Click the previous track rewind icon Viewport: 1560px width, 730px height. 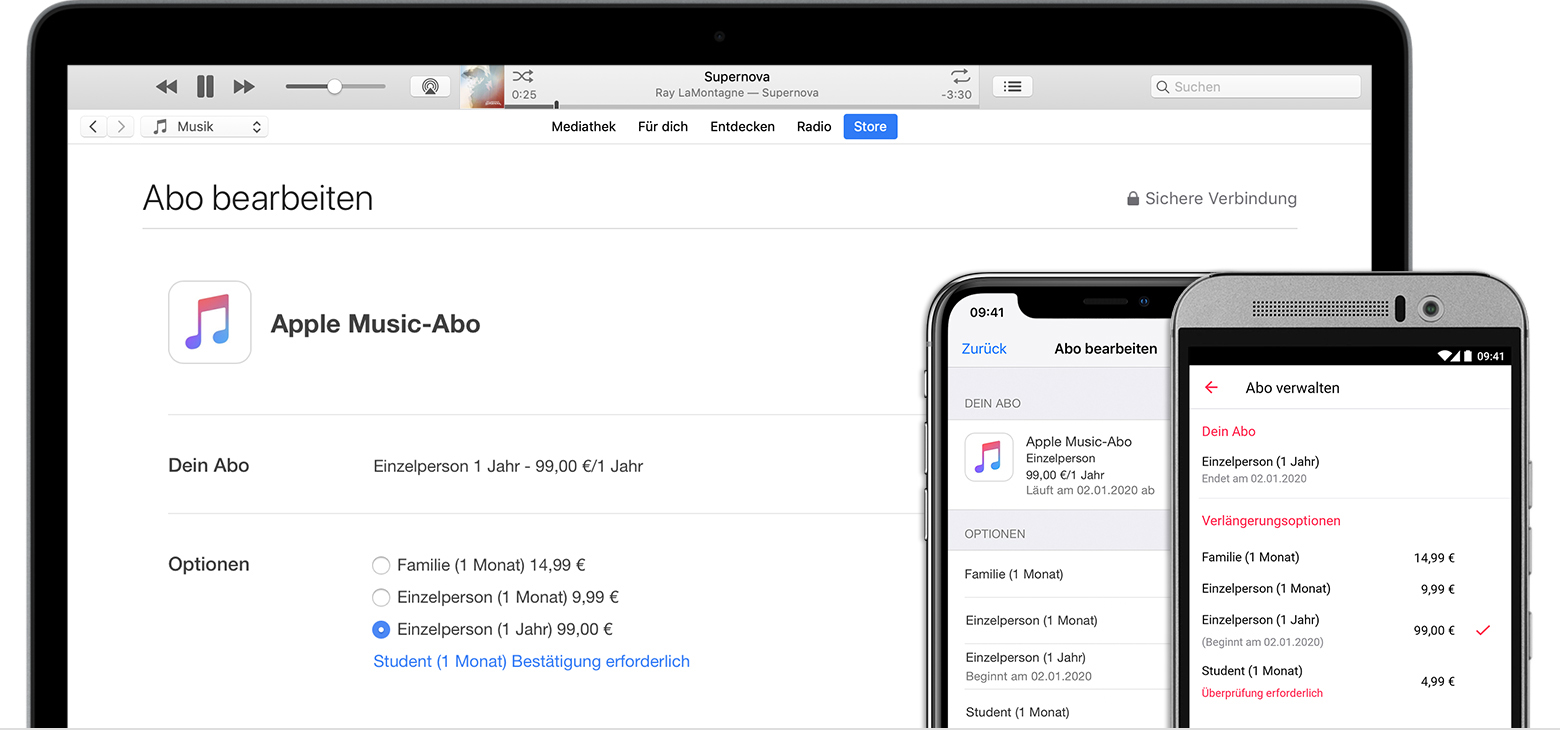(x=167, y=87)
